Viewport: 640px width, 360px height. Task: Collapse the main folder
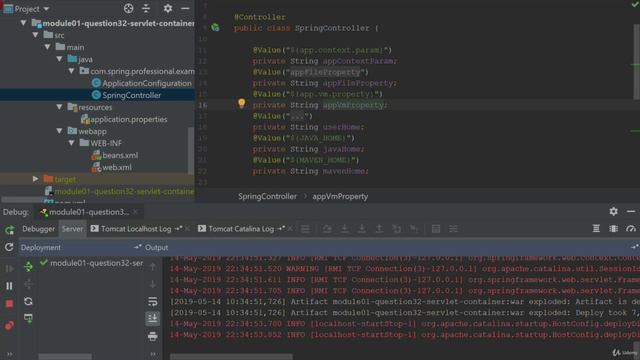click(48, 47)
